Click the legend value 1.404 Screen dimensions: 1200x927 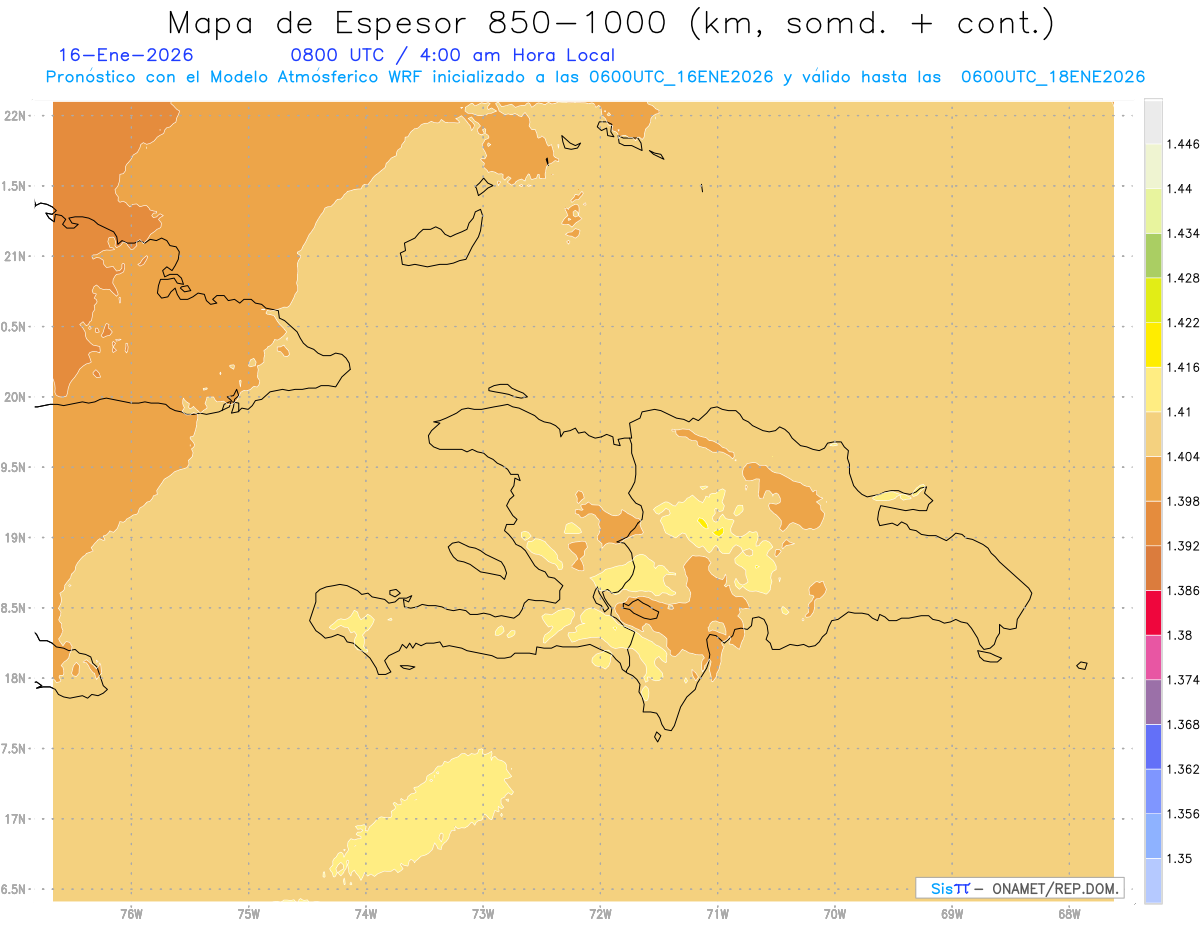(1183, 456)
